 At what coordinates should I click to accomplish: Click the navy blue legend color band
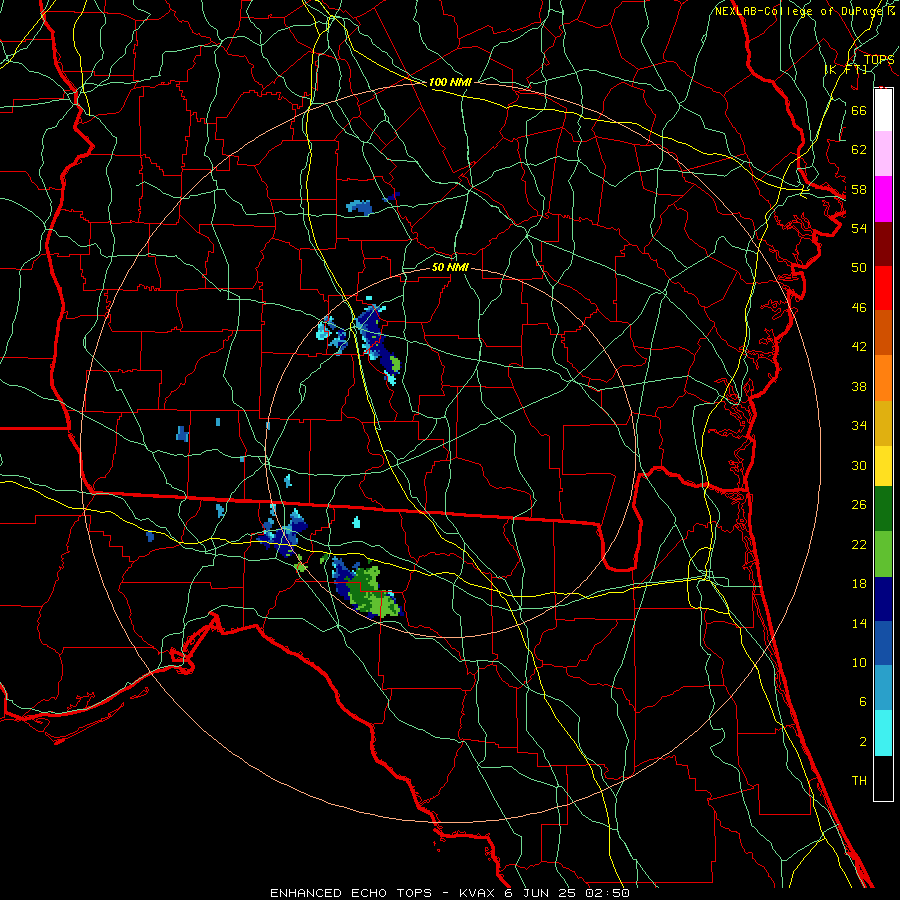883,599
